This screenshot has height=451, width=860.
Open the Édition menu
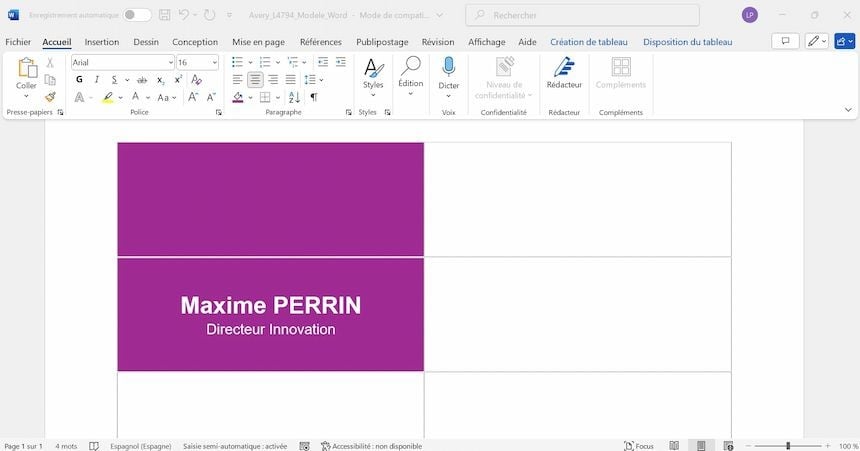(410, 76)
